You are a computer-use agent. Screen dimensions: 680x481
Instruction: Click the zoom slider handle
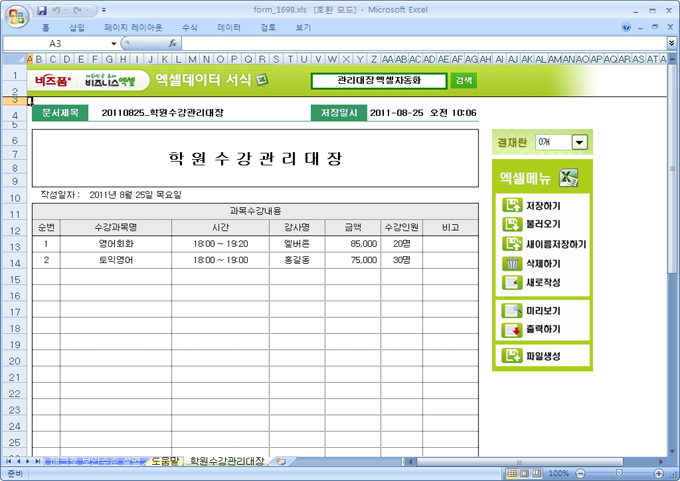(x=619, y=474)
